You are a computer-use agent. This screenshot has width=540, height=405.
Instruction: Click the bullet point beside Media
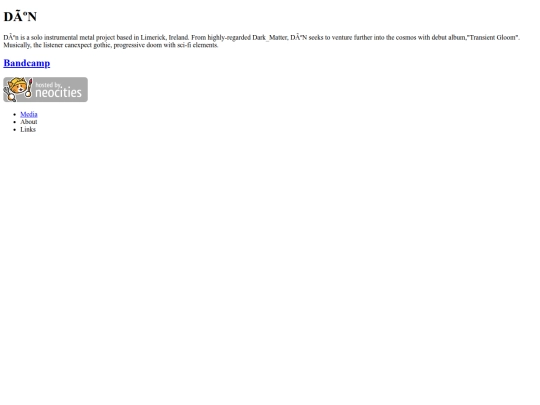[x=14, y=114]
